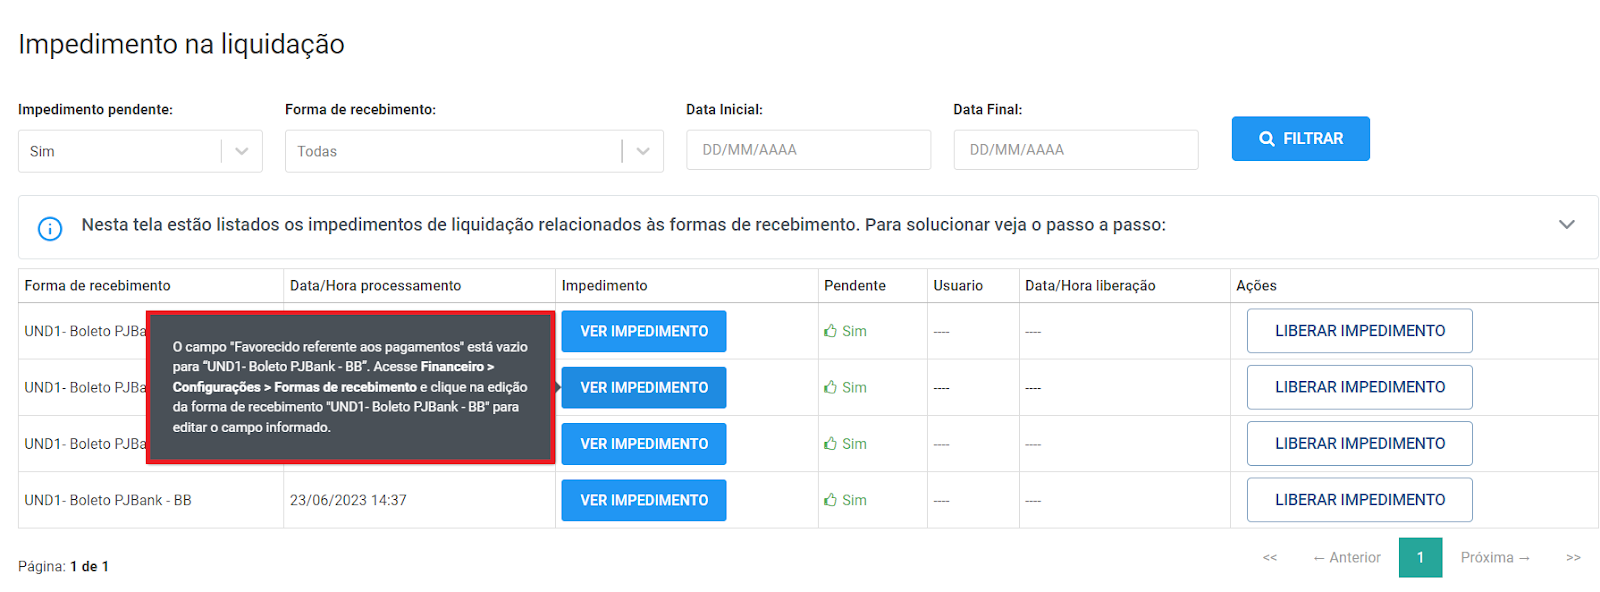
Task: Click the magnifier icon on FILTRAR button
Action: click(x=1267, y=139)
